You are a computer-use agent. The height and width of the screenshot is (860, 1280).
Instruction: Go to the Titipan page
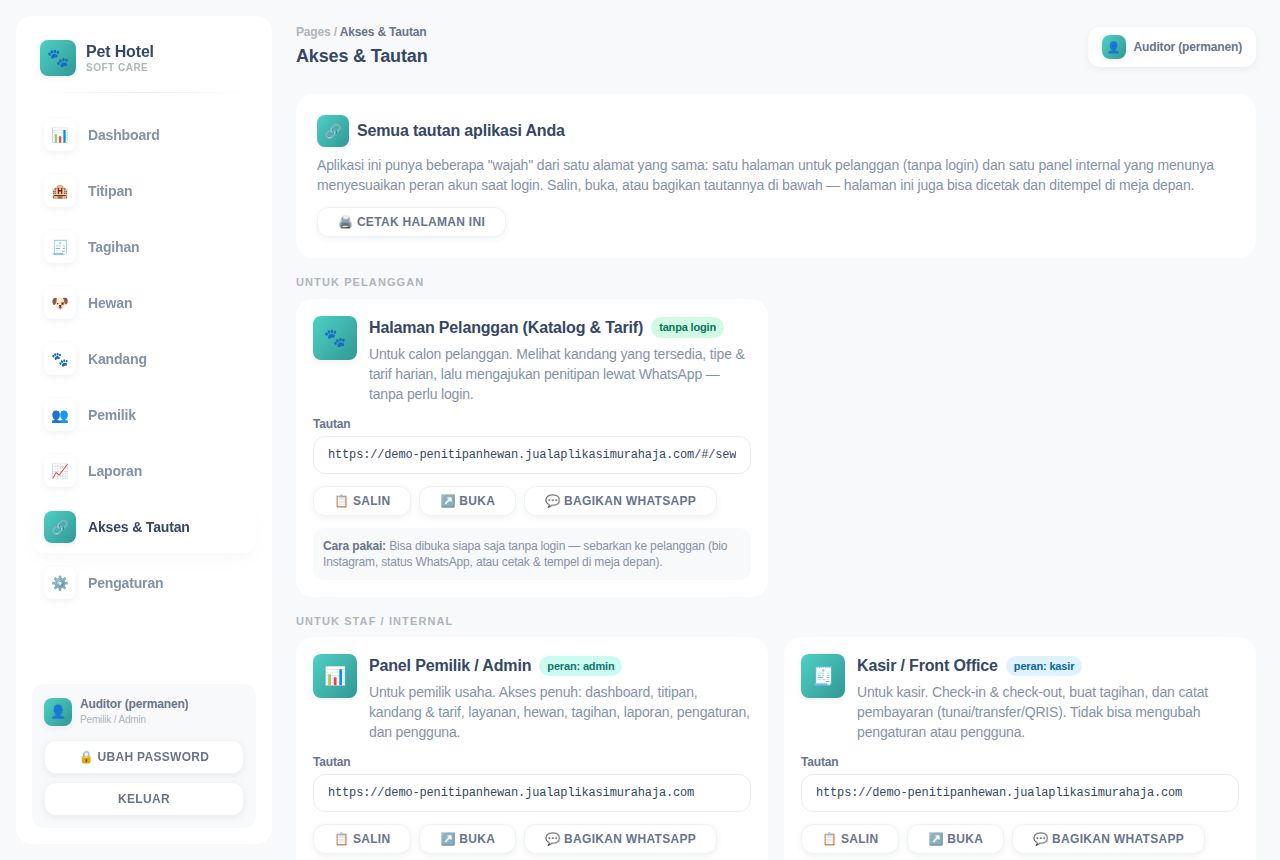[144, 191]
